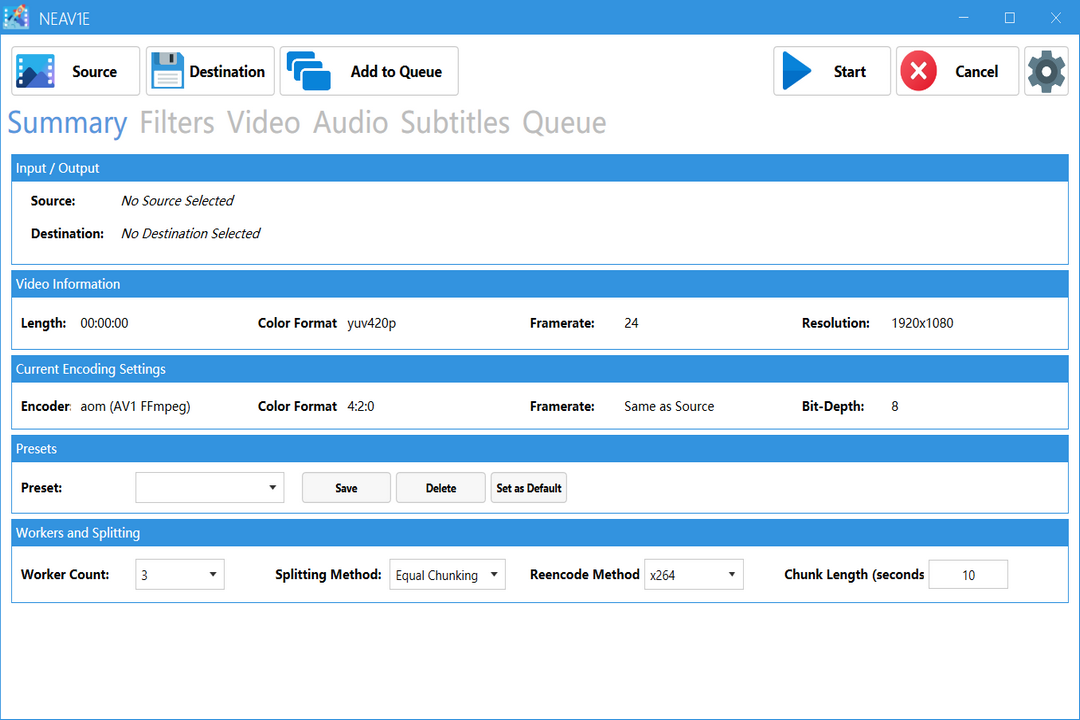Image resolution: width=1080 pixels, height=720 pixels.
Task: Expand the Worker Count dropdown
Action: [x=179, y=574]
